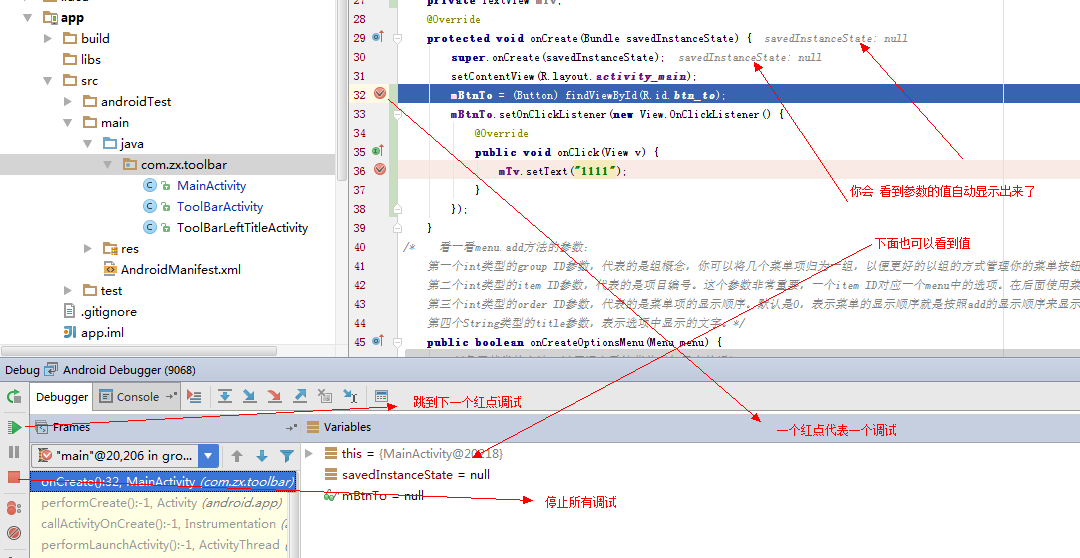Image resolution: width=1080 pixels, height=558 pixels.
Task: Open the "main"@20,206 thread dropdown
Action: (x=208, y=455)
